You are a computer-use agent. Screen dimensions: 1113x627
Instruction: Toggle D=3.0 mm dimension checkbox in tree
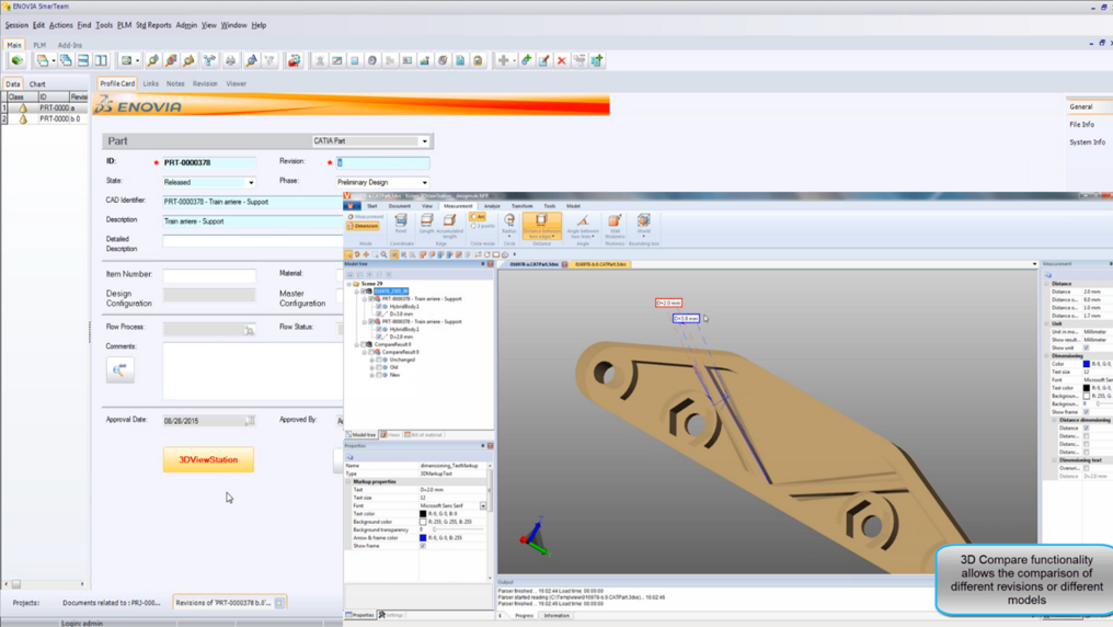[x=378, y=314]
